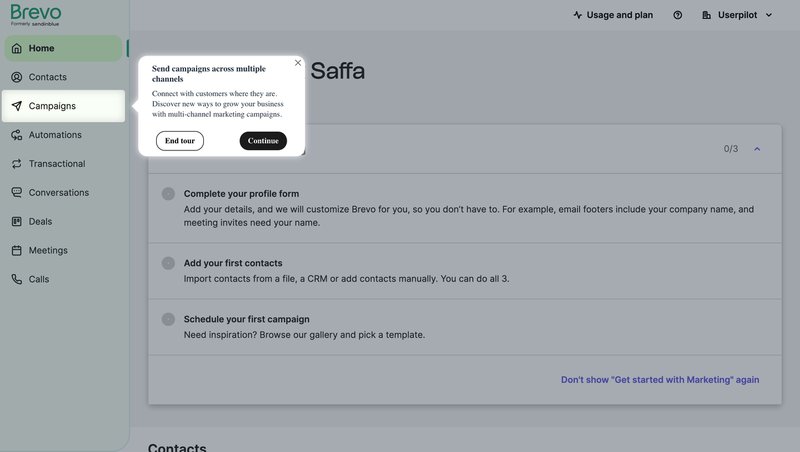Viewport: 800px width, 452px height.
Task: Toggle the Schedule your first campaign checkmark
Action: pyautogui.click(x=168, y=319)
